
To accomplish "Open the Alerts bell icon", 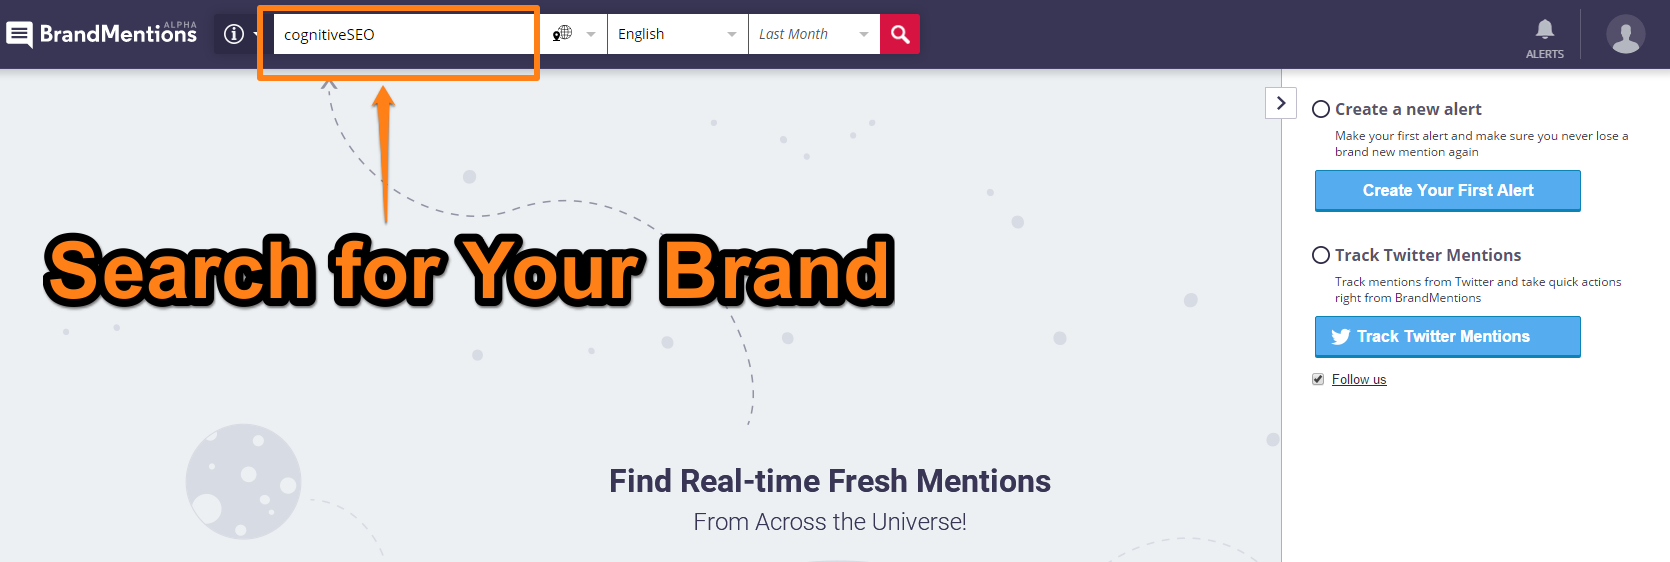I will pos(1545,28).
